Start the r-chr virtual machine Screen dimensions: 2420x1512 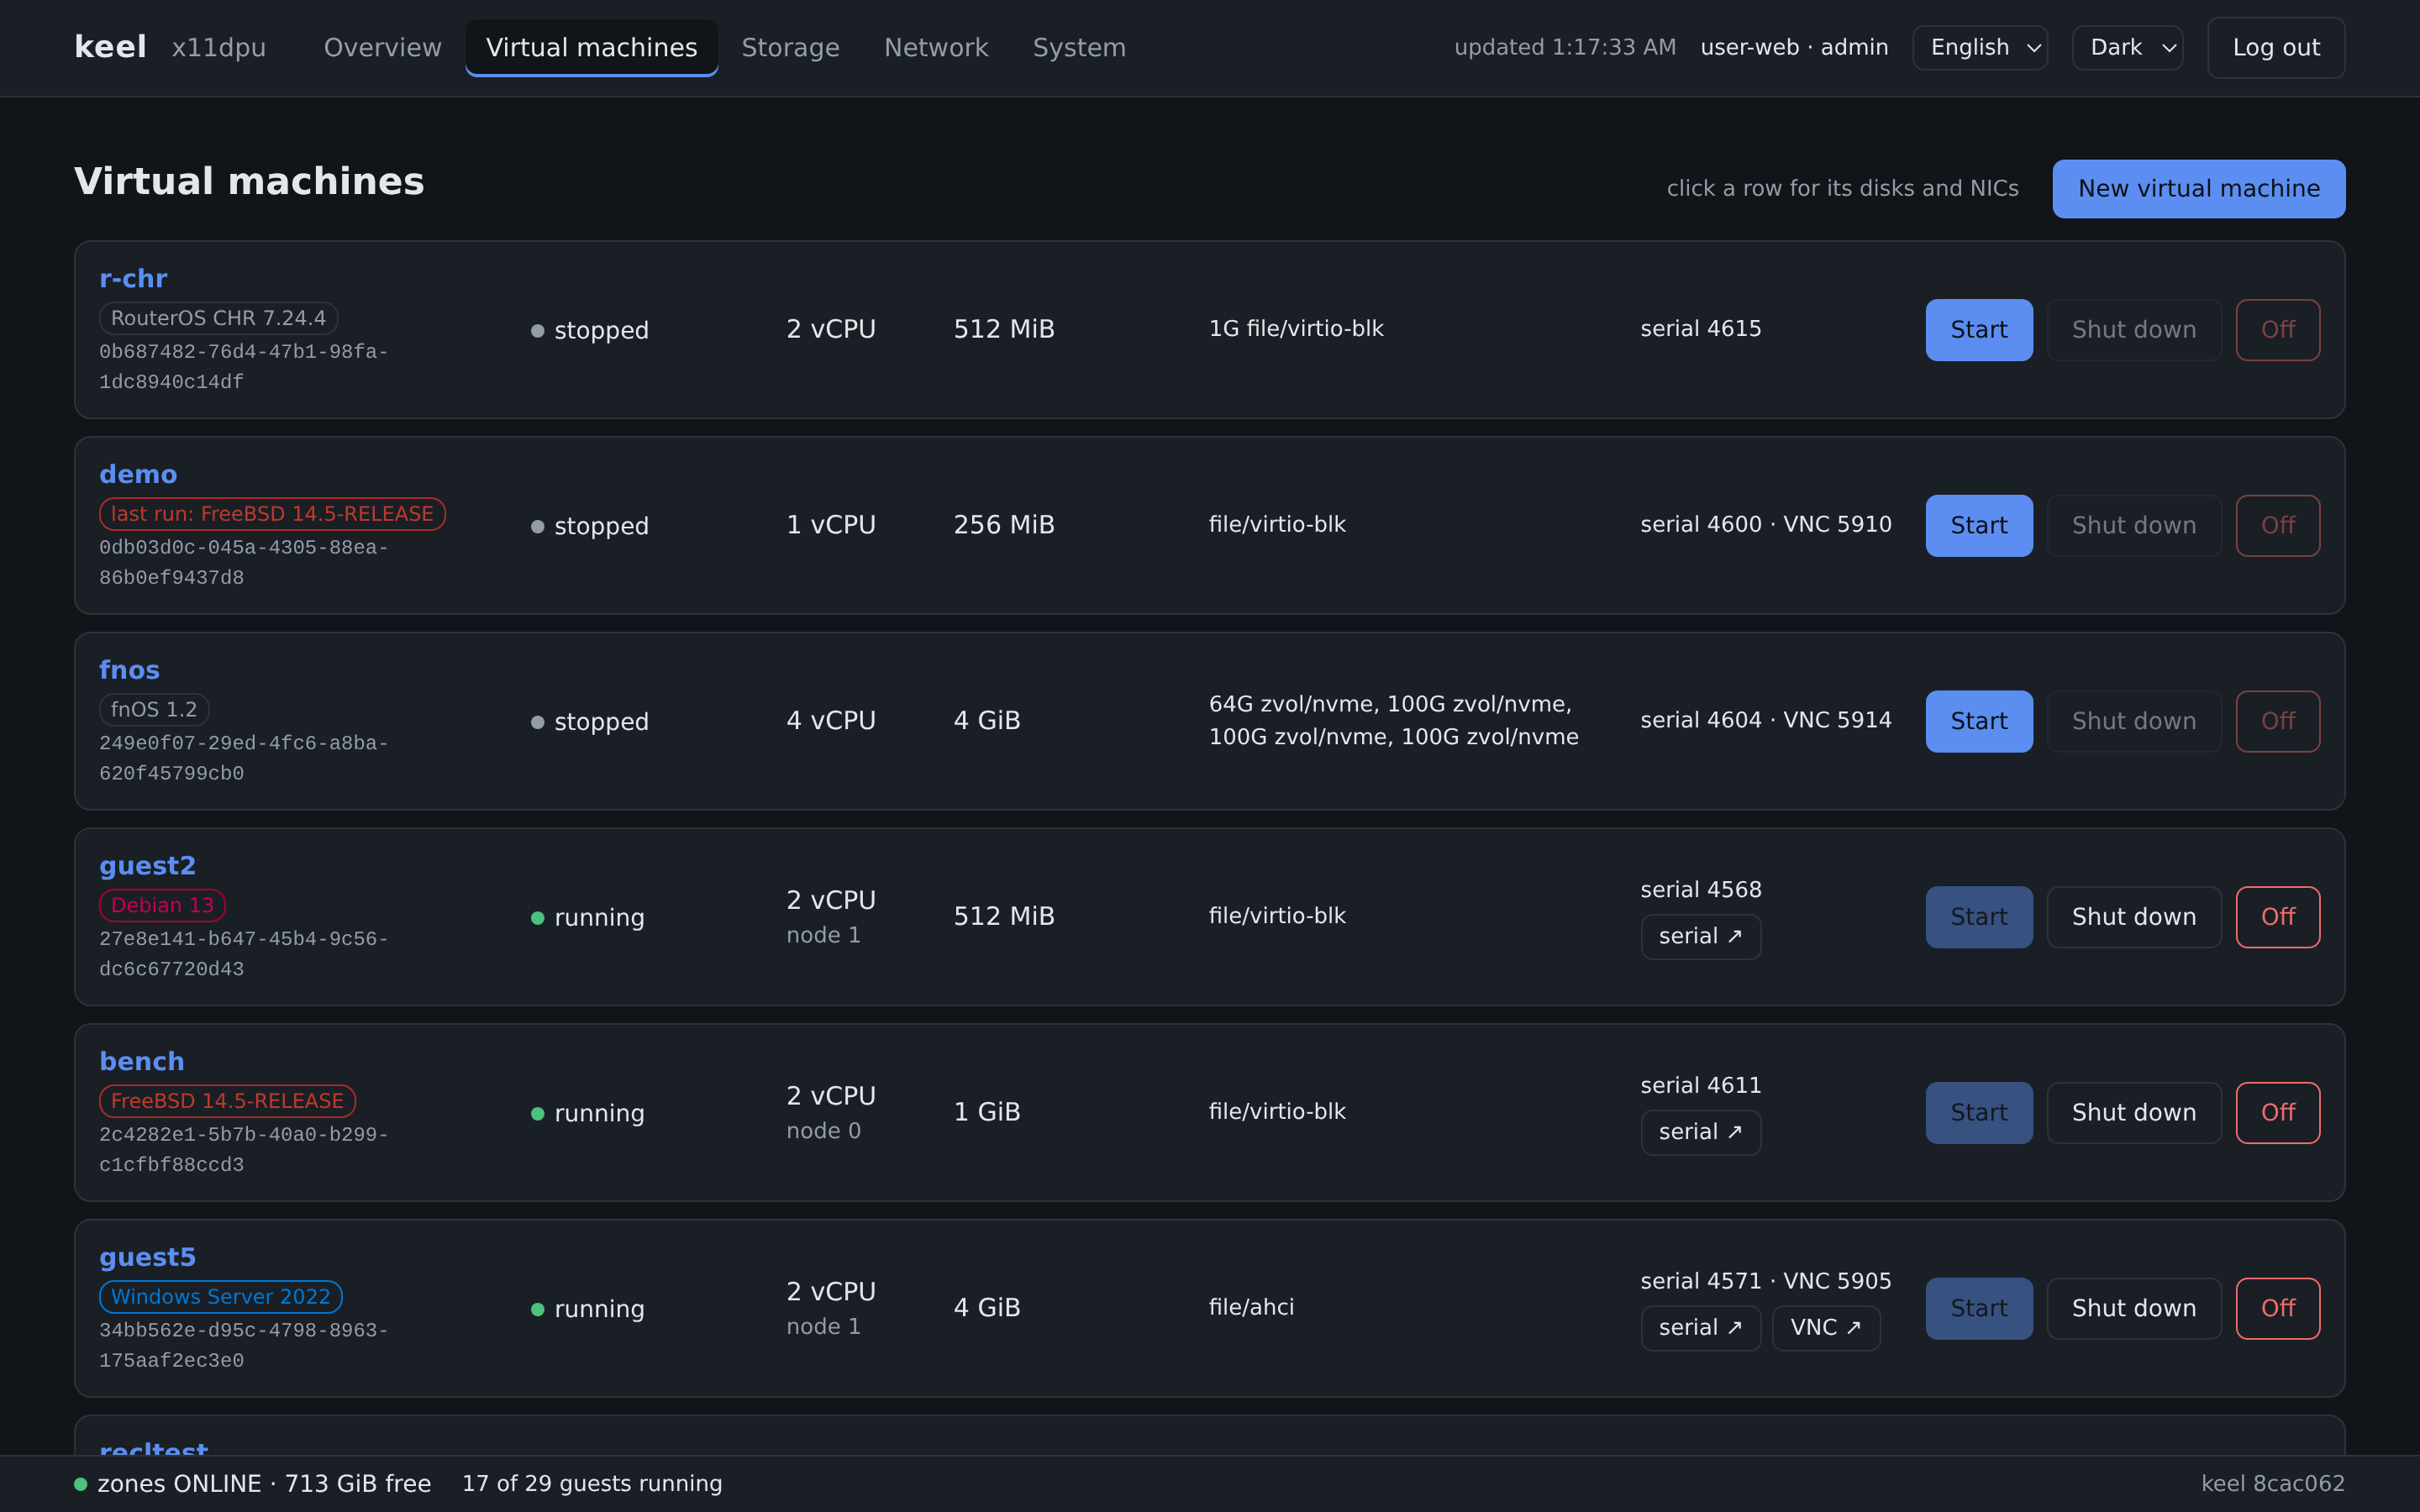(x=1978, y=329)
